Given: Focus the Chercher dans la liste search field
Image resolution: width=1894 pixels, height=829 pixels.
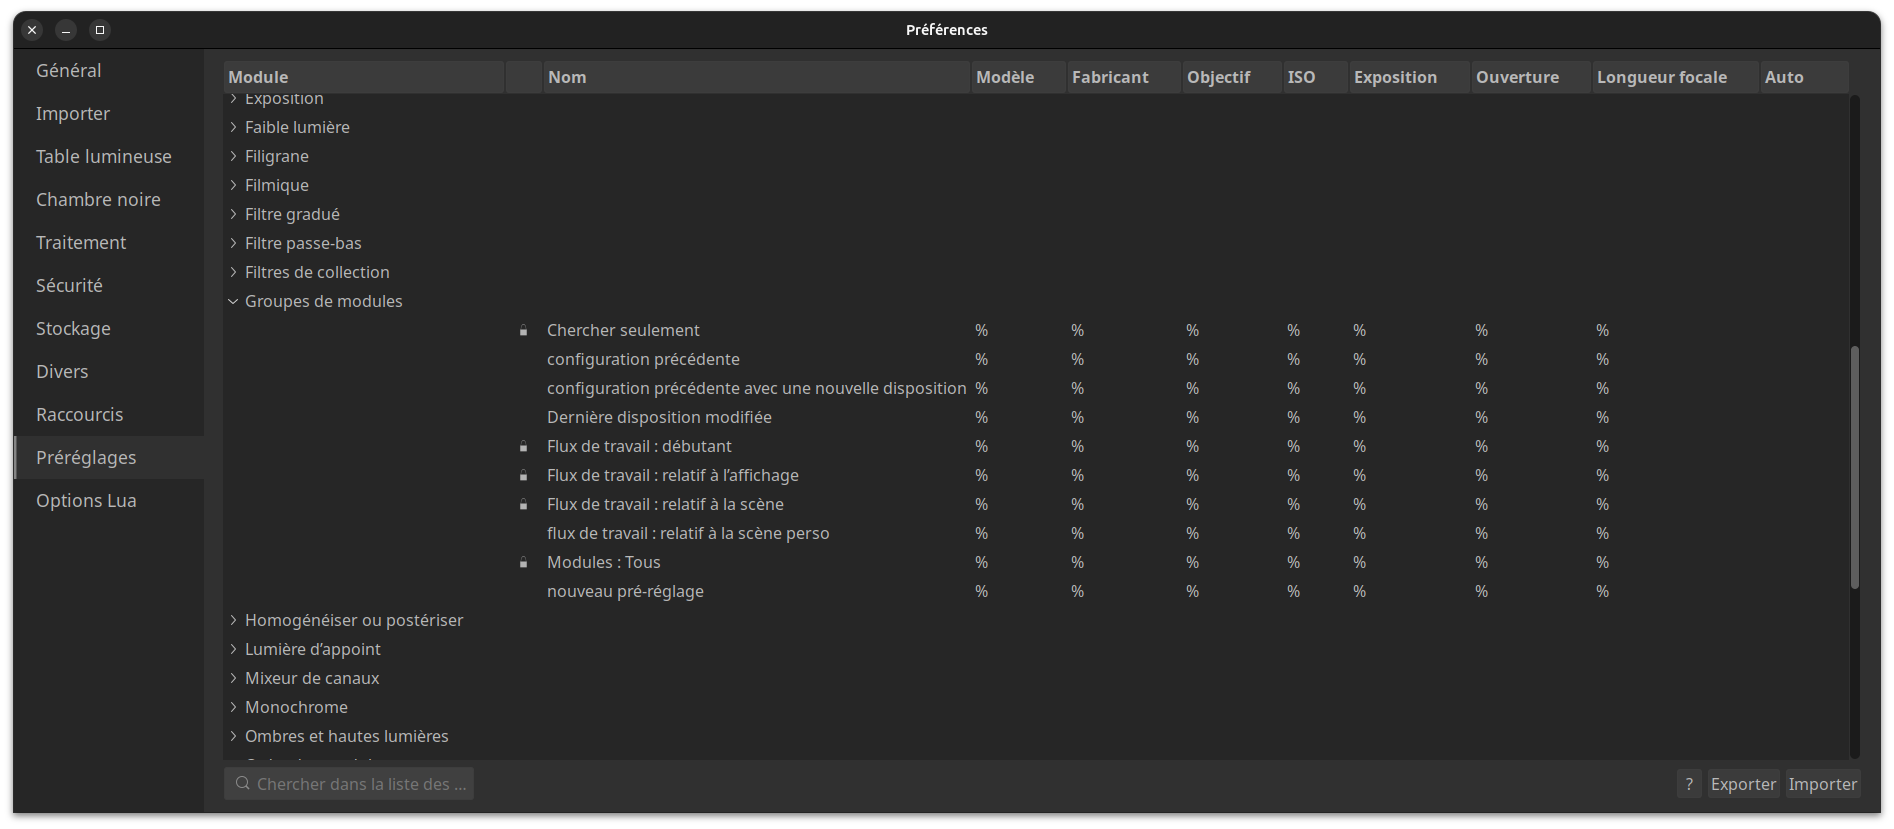Looking at the screenshot, I should click(360, 784).
